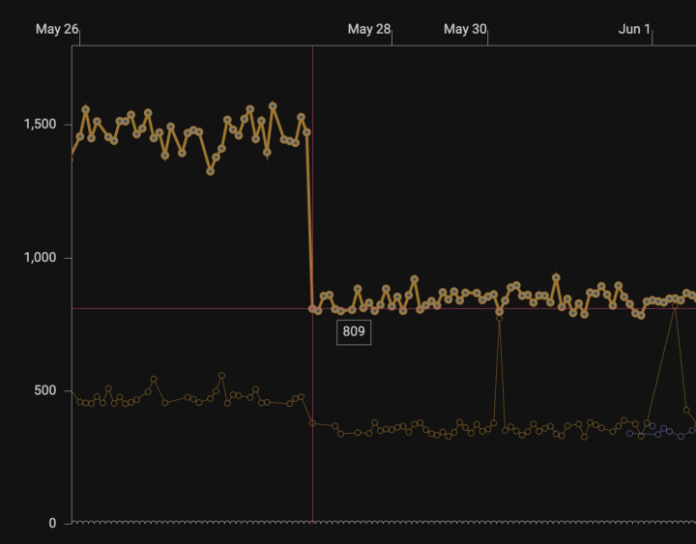
Task: Select thin line's highest point before May 28
Action: point(221,376)
